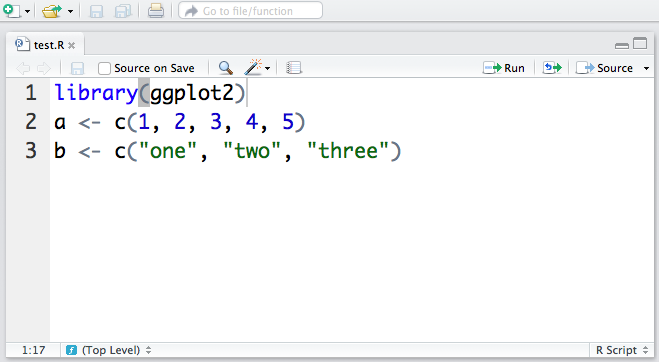This screenshot has height=362, width=659.
Task: Go forward to next source location
Action: click(44, 68)
